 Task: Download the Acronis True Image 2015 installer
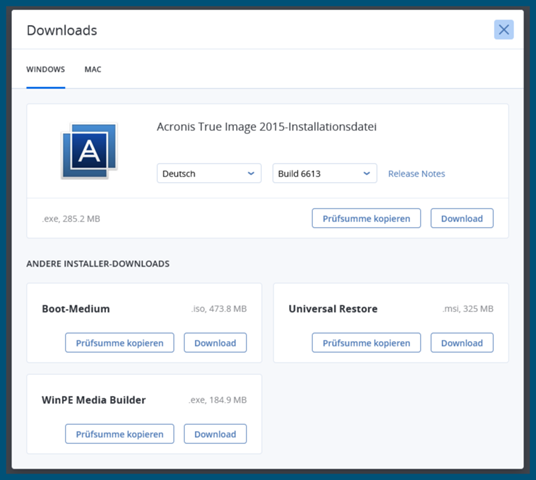tap(462, 218)
